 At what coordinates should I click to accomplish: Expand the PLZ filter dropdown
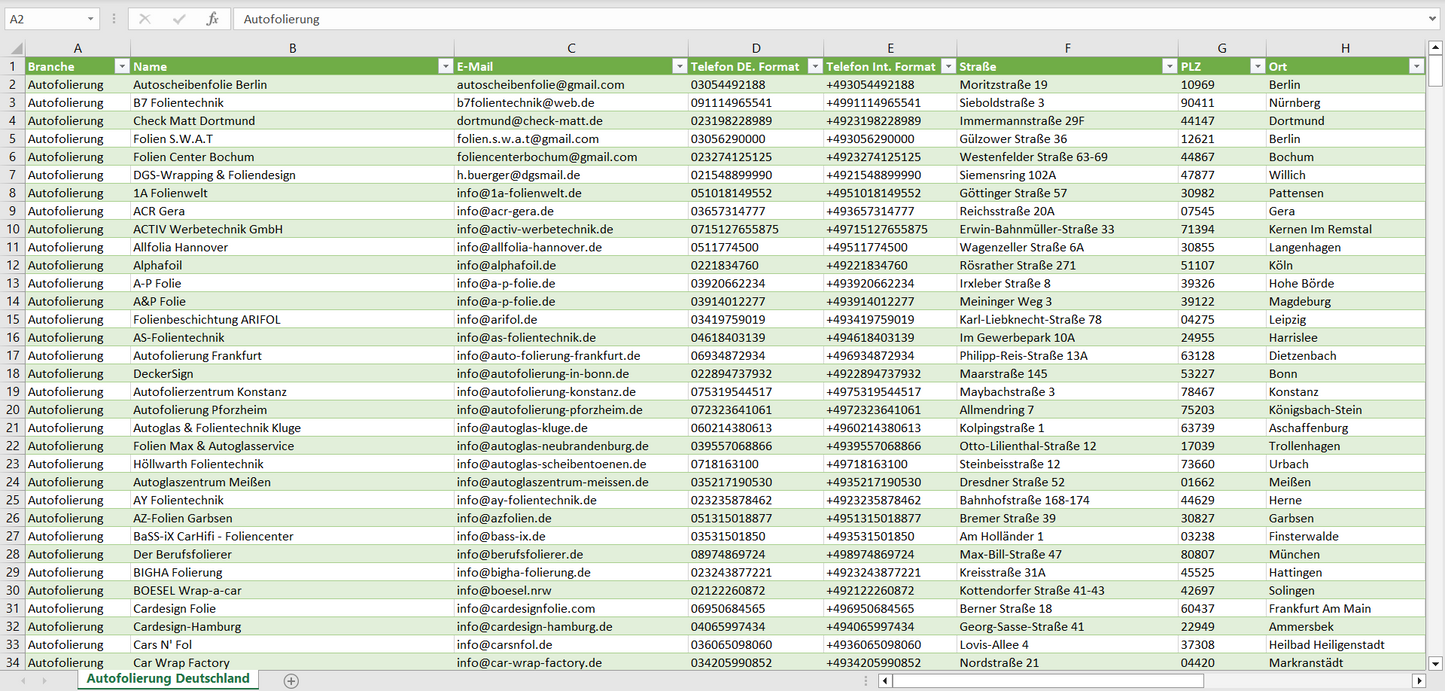point(1257,66)
